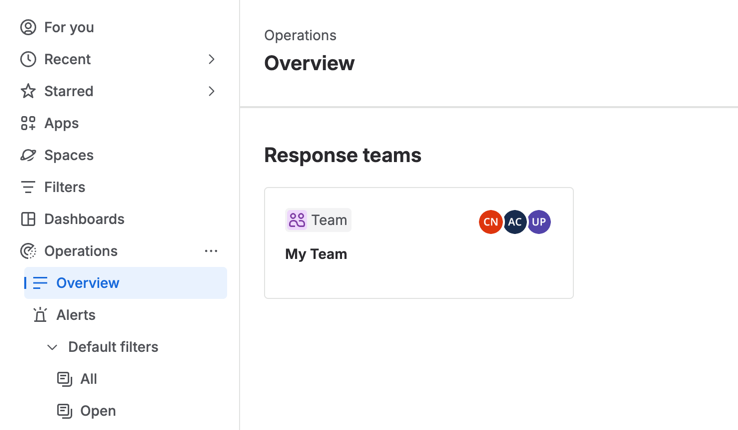Click the Operations breadcrumb link
Image resolution: width=738 pixels, height=430 pixels.
click(x=300, y=35)
